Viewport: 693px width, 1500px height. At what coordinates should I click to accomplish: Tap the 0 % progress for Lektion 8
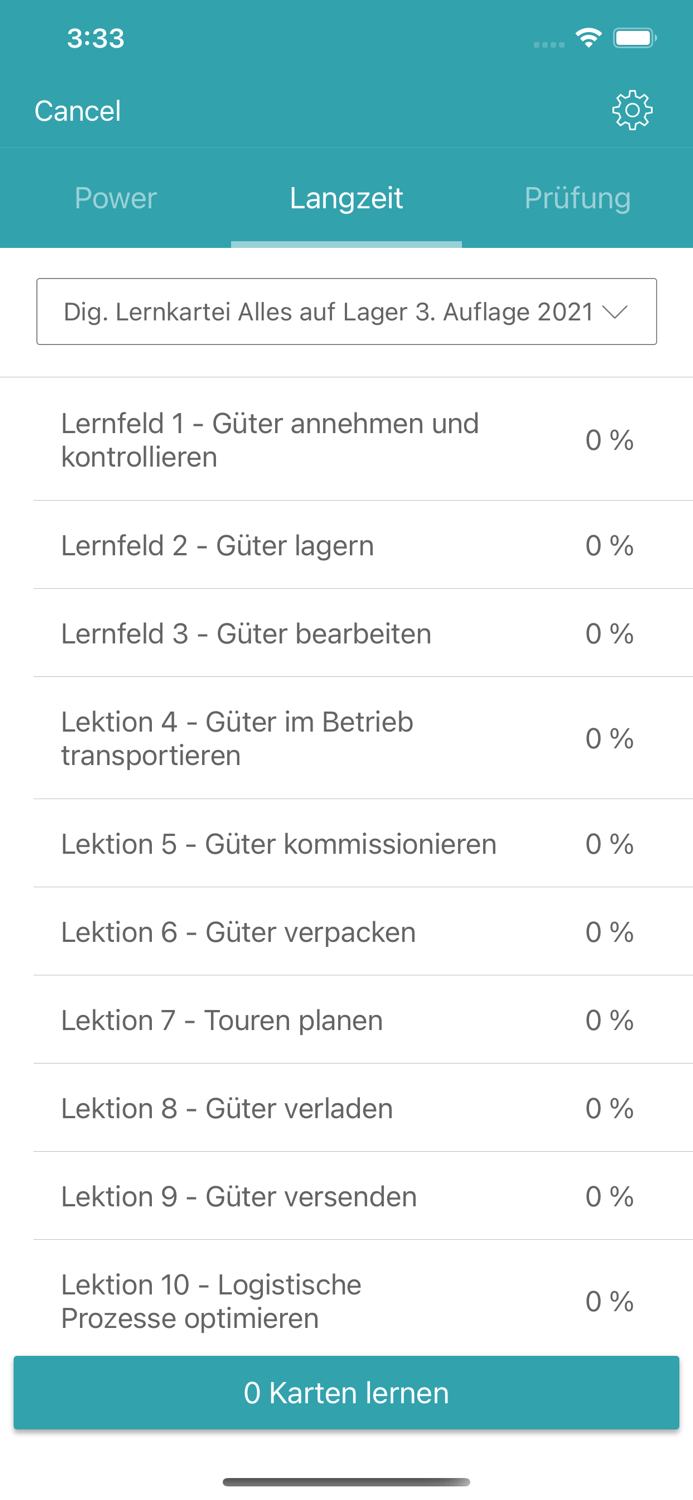609,1108
